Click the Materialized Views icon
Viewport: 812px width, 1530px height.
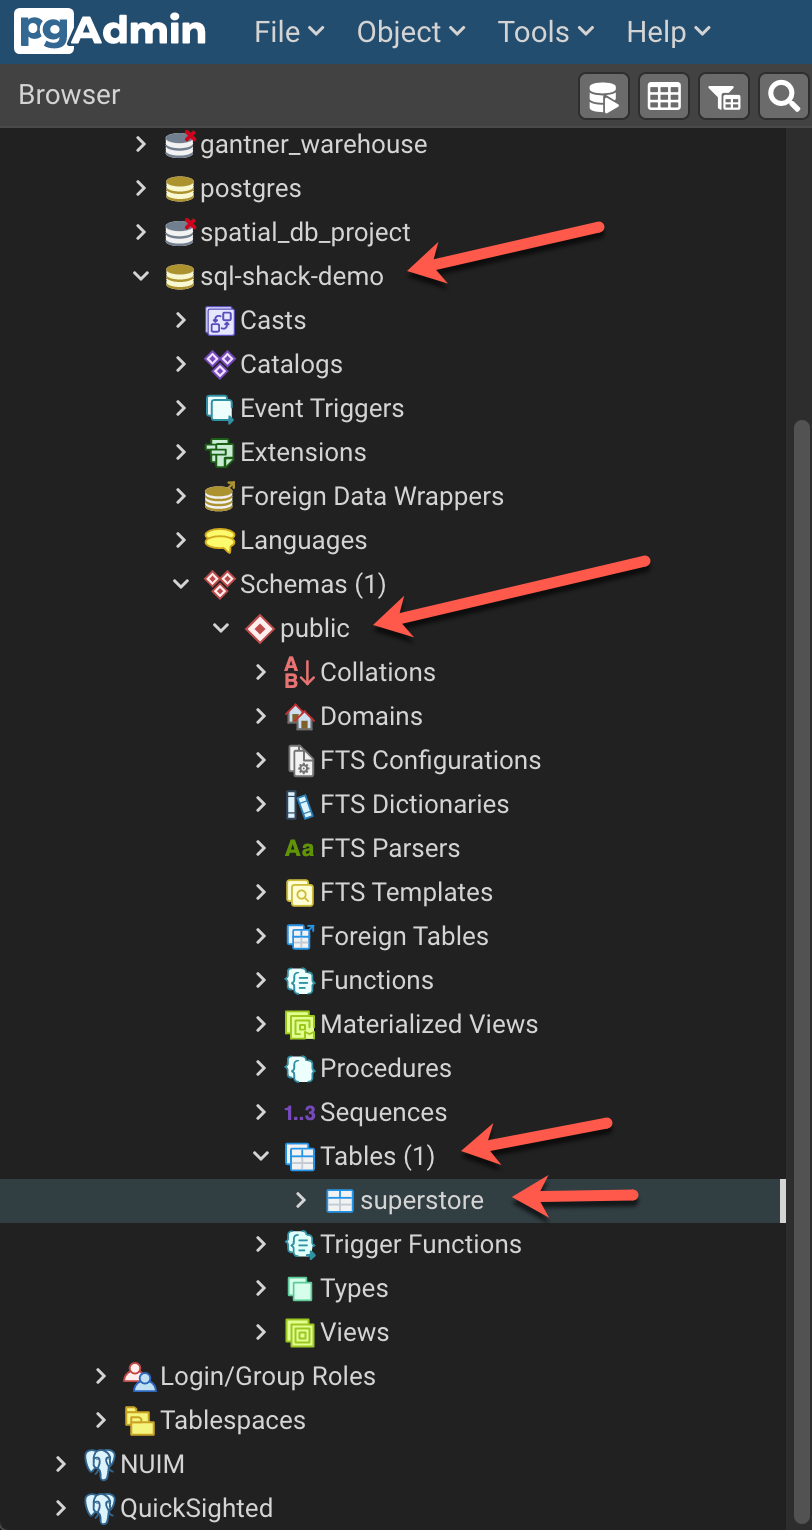[x=301, y=1024]
